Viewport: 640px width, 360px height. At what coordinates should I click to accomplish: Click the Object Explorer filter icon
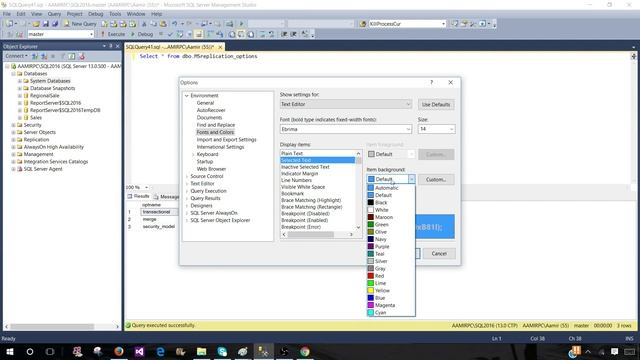coord(62,56)
